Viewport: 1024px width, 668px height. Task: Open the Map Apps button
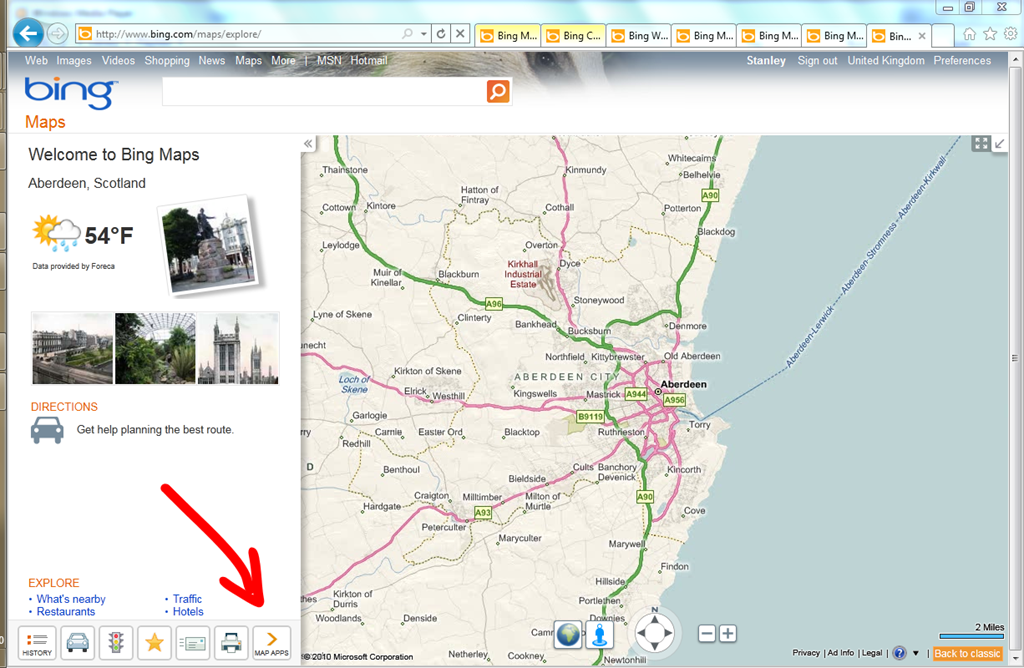(271, 642)
